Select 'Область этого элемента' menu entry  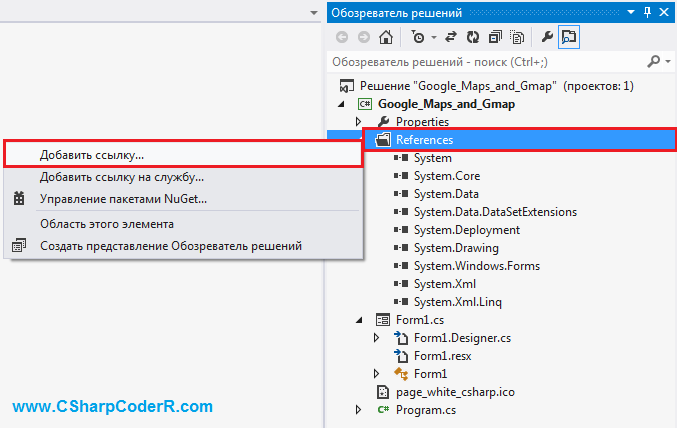click(x=183, y=224)
